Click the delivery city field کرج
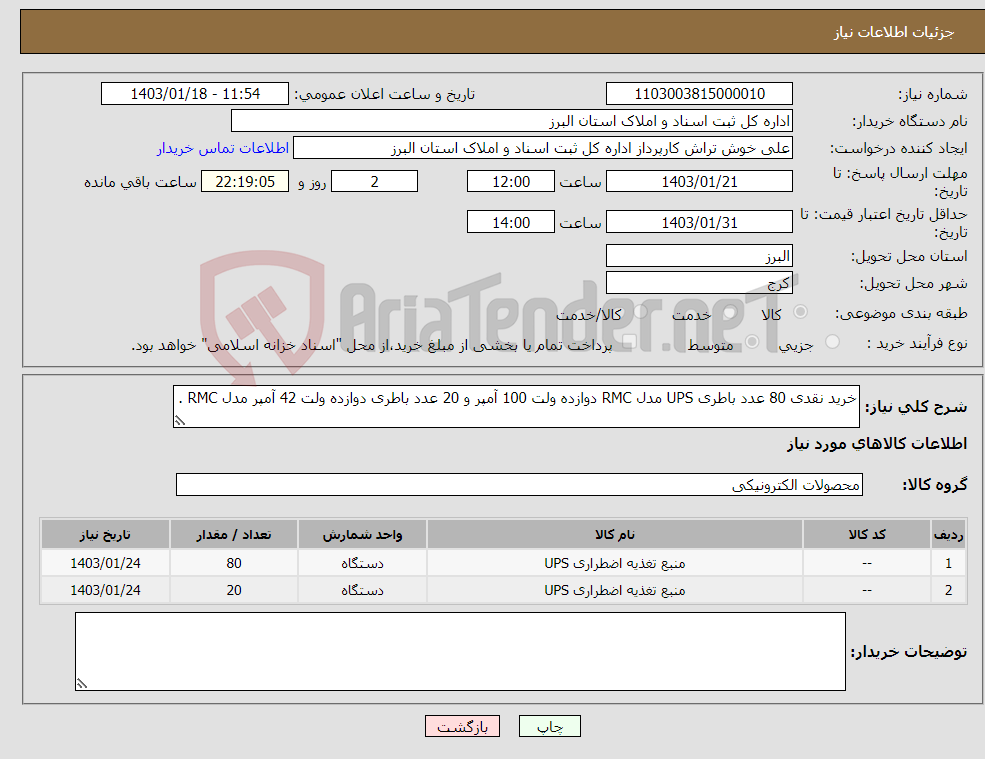This screenshot has width=985, height=759. pyautogui.click(x=699, y=283)
